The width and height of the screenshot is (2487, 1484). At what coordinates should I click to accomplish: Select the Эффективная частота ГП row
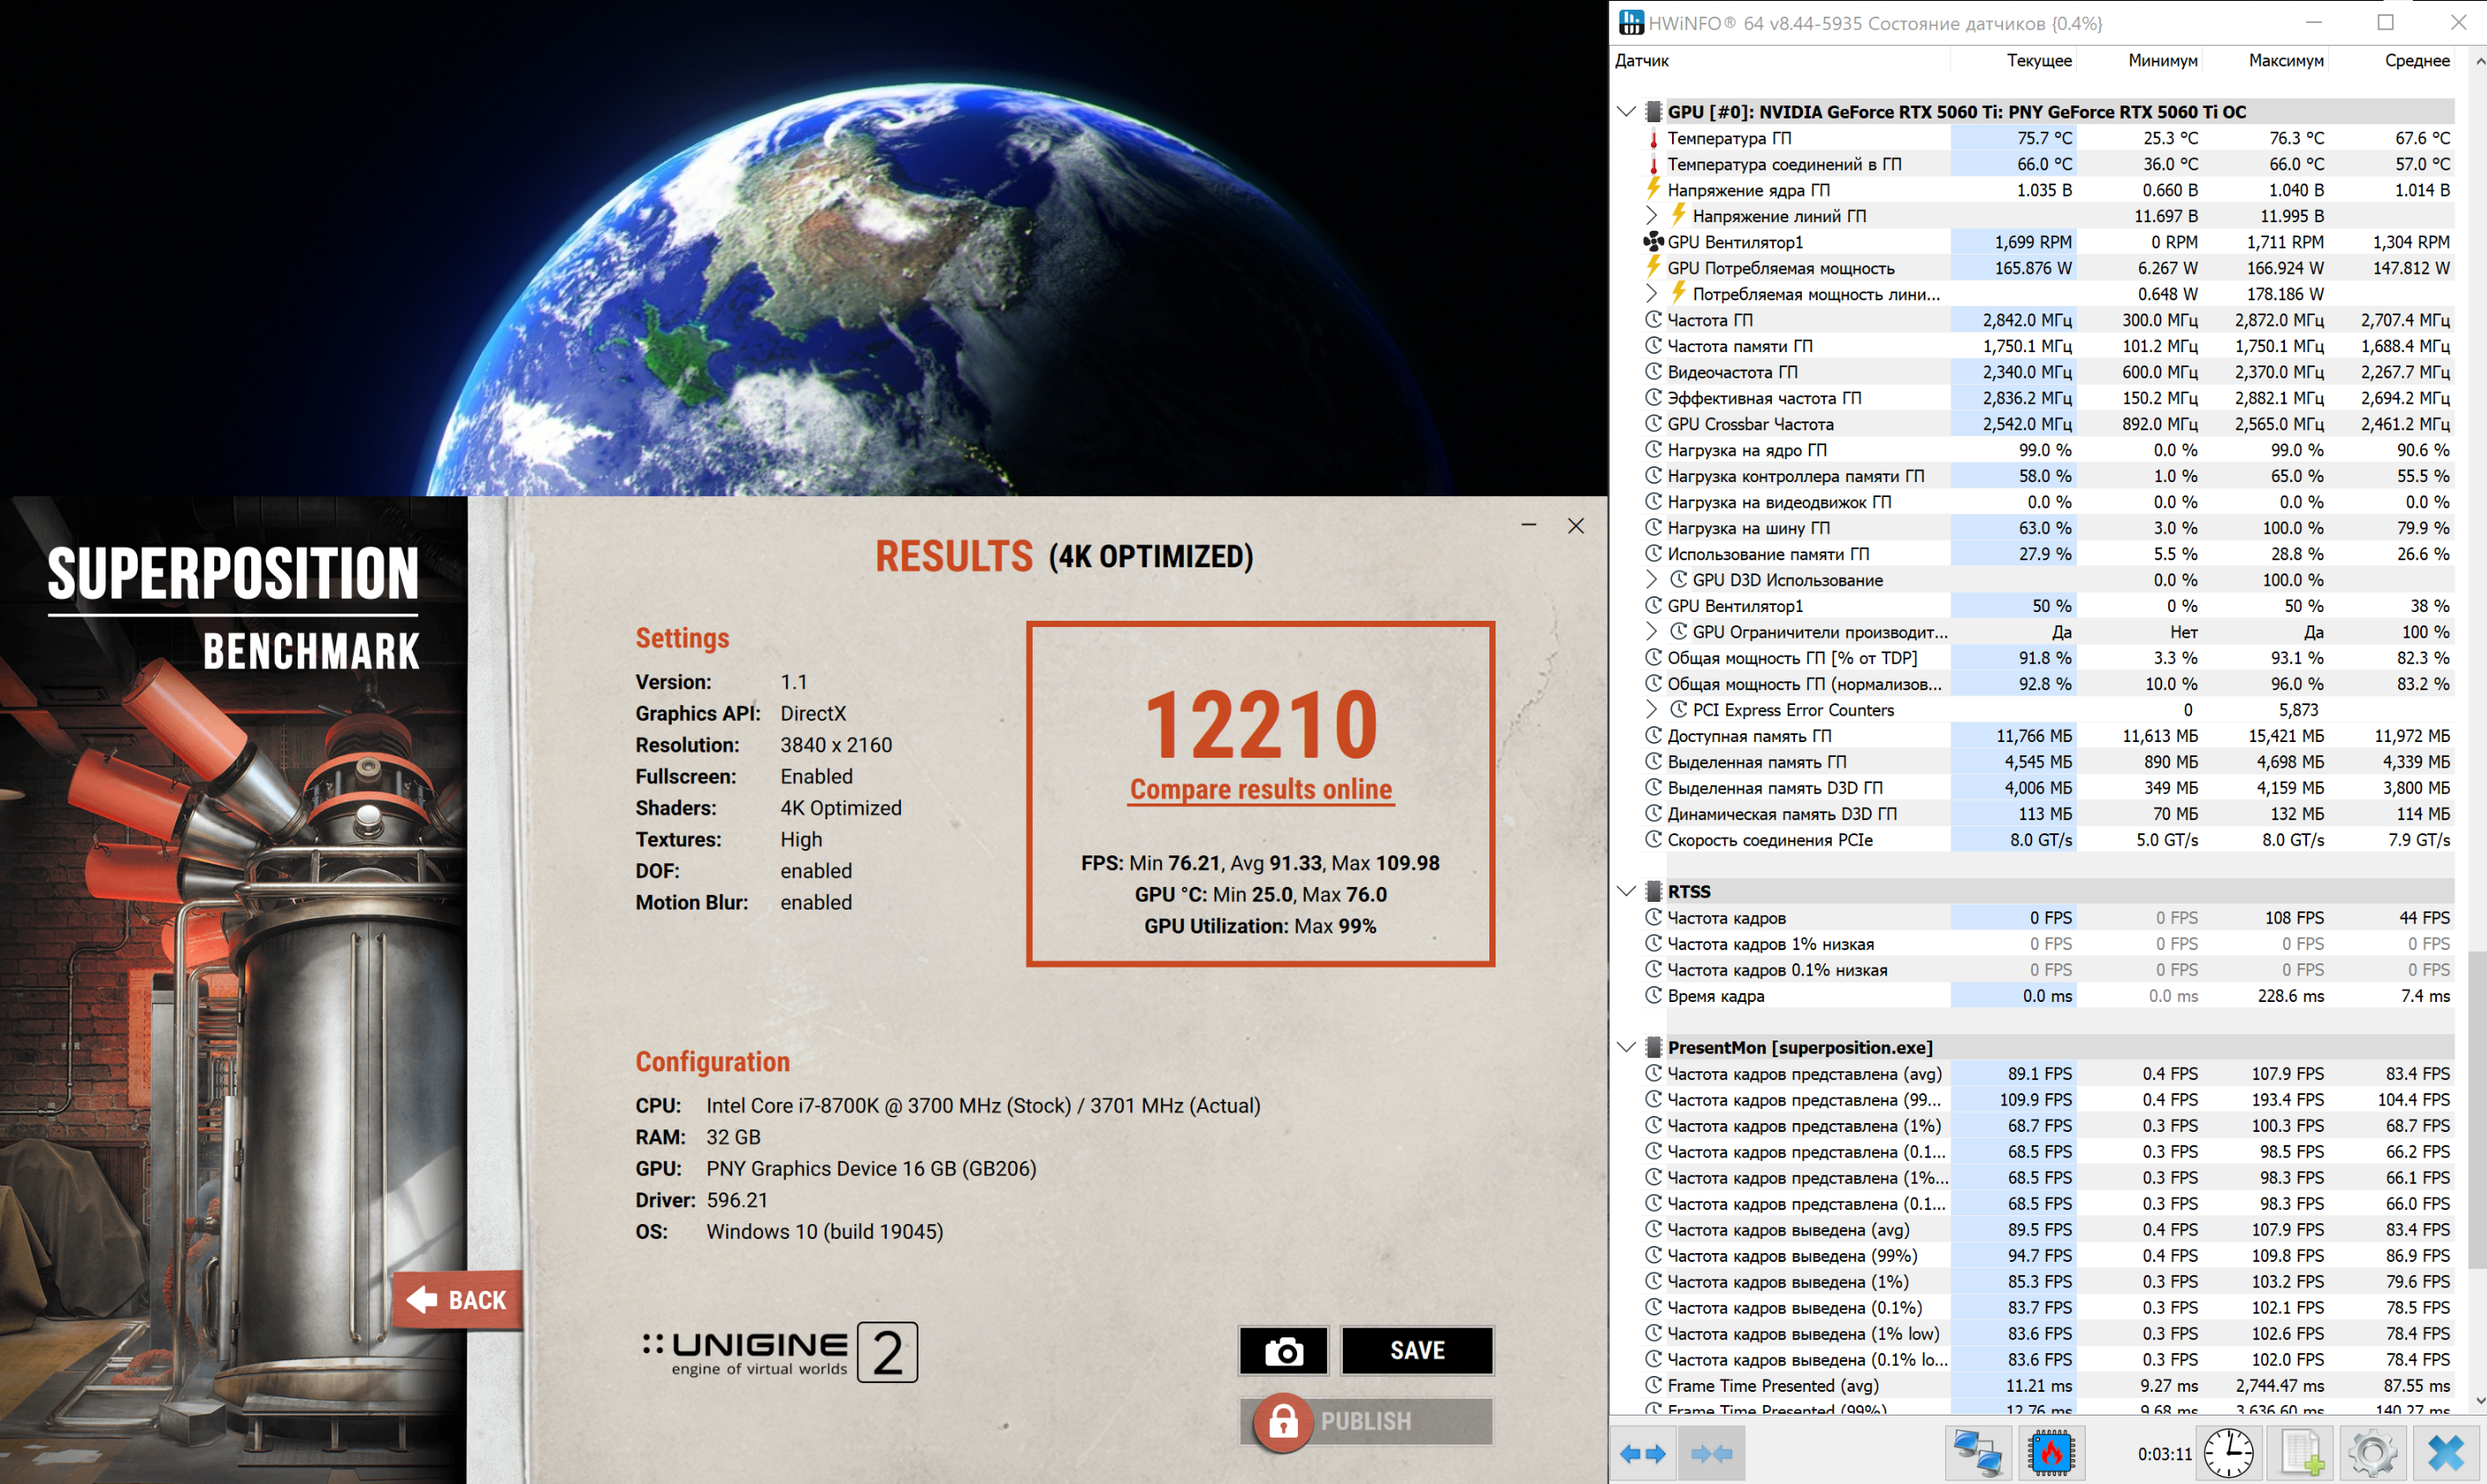pyautogui.click(x=2049, y=398)
